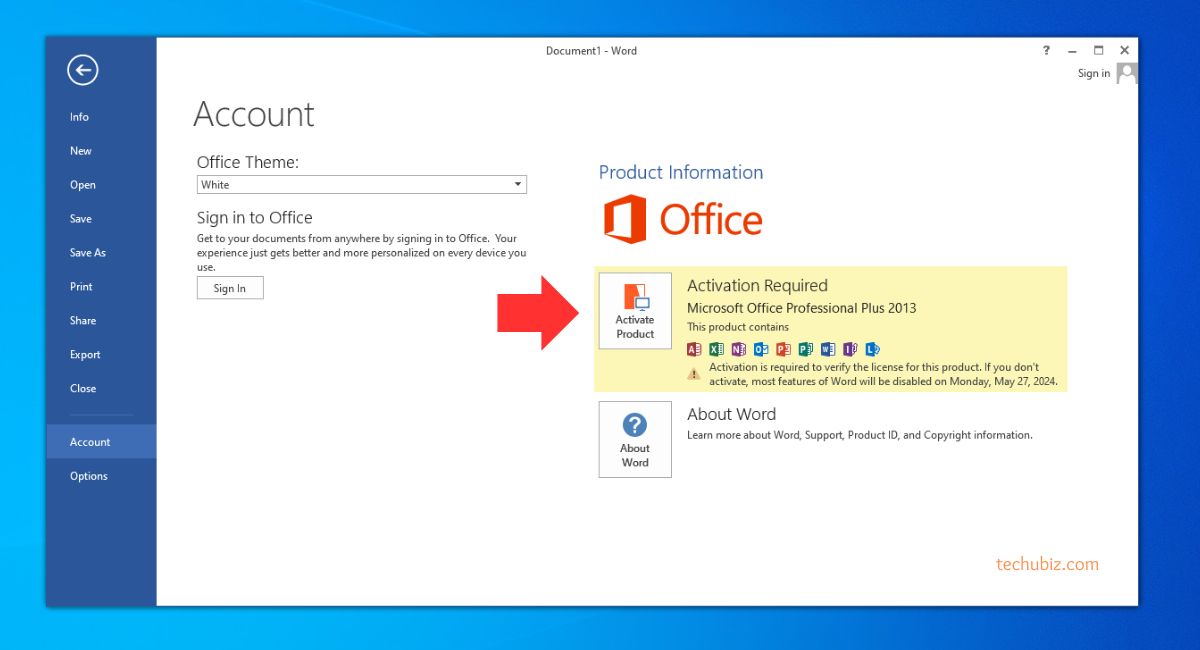Click the back arrow in the sidebar
This screenshot has width=1200, height=650.
pyautogui.click(x=82, y=69)
